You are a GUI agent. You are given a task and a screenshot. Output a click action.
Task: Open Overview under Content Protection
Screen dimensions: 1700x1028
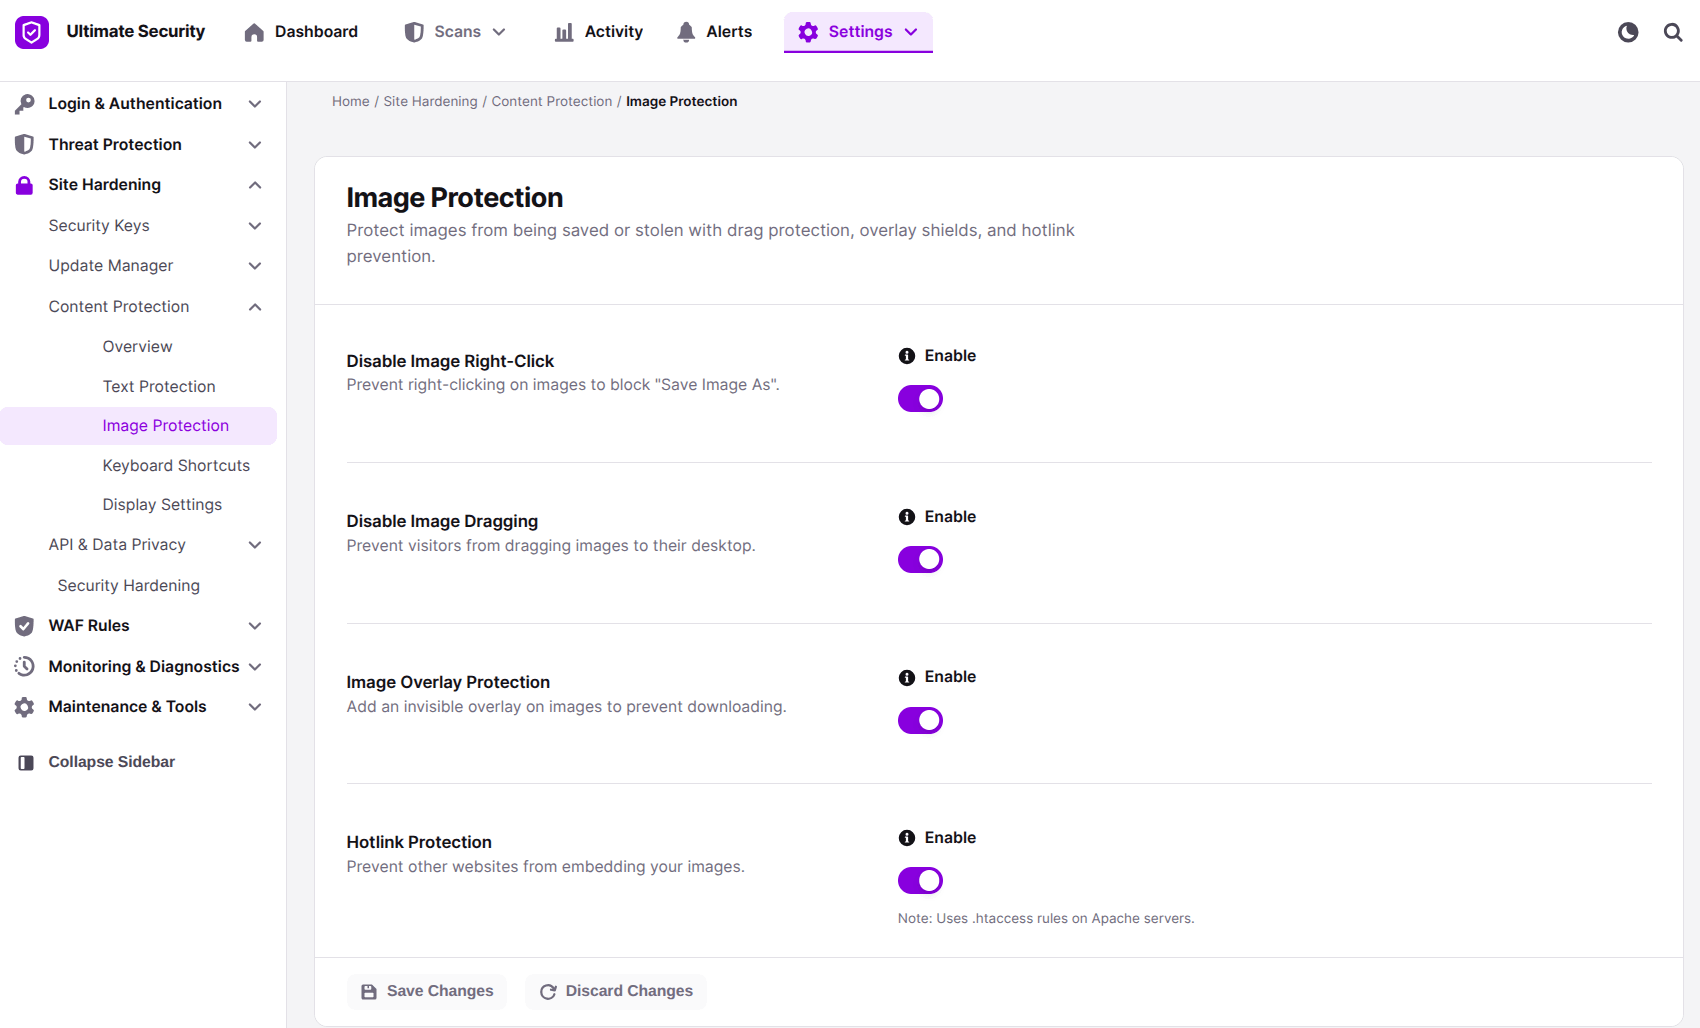pyautogui.click(x=138, y=347)
